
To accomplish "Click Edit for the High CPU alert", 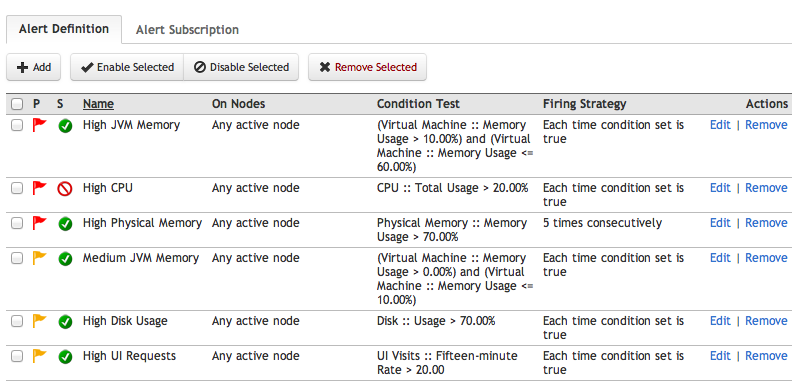I will click(720, 188).
